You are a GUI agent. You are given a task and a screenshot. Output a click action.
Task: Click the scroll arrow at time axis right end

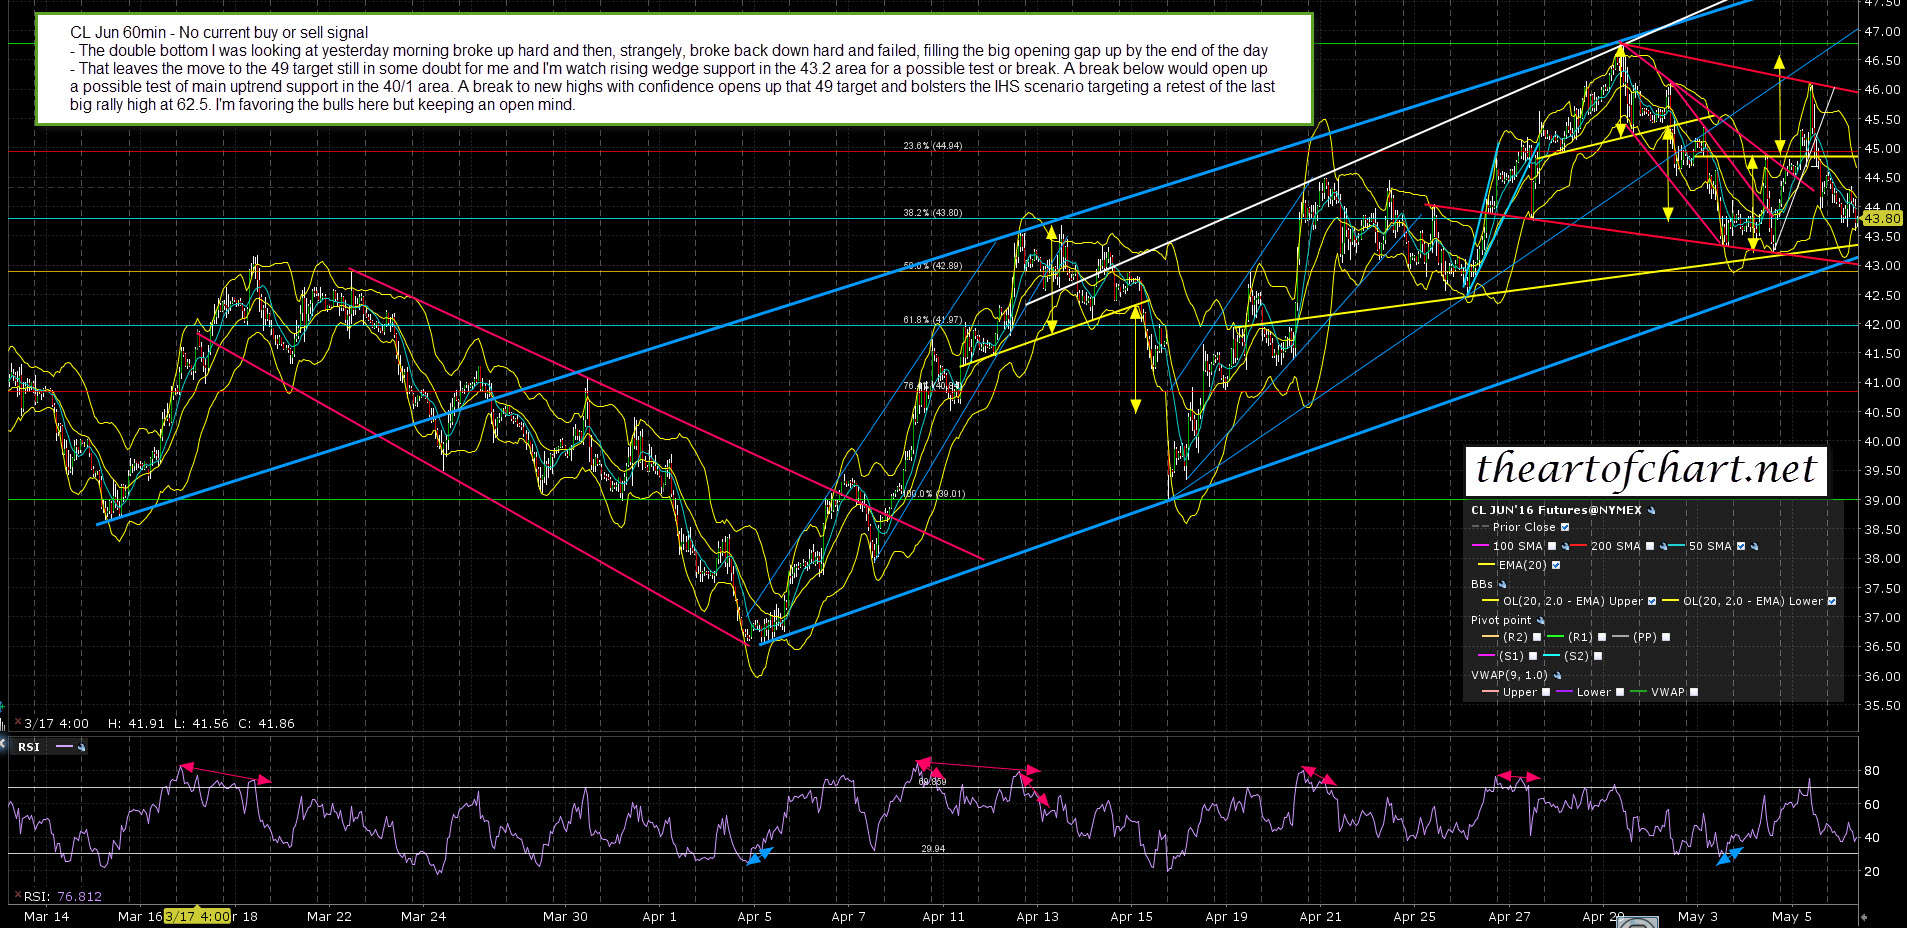pyautogui.click(x=1863, y=916)
